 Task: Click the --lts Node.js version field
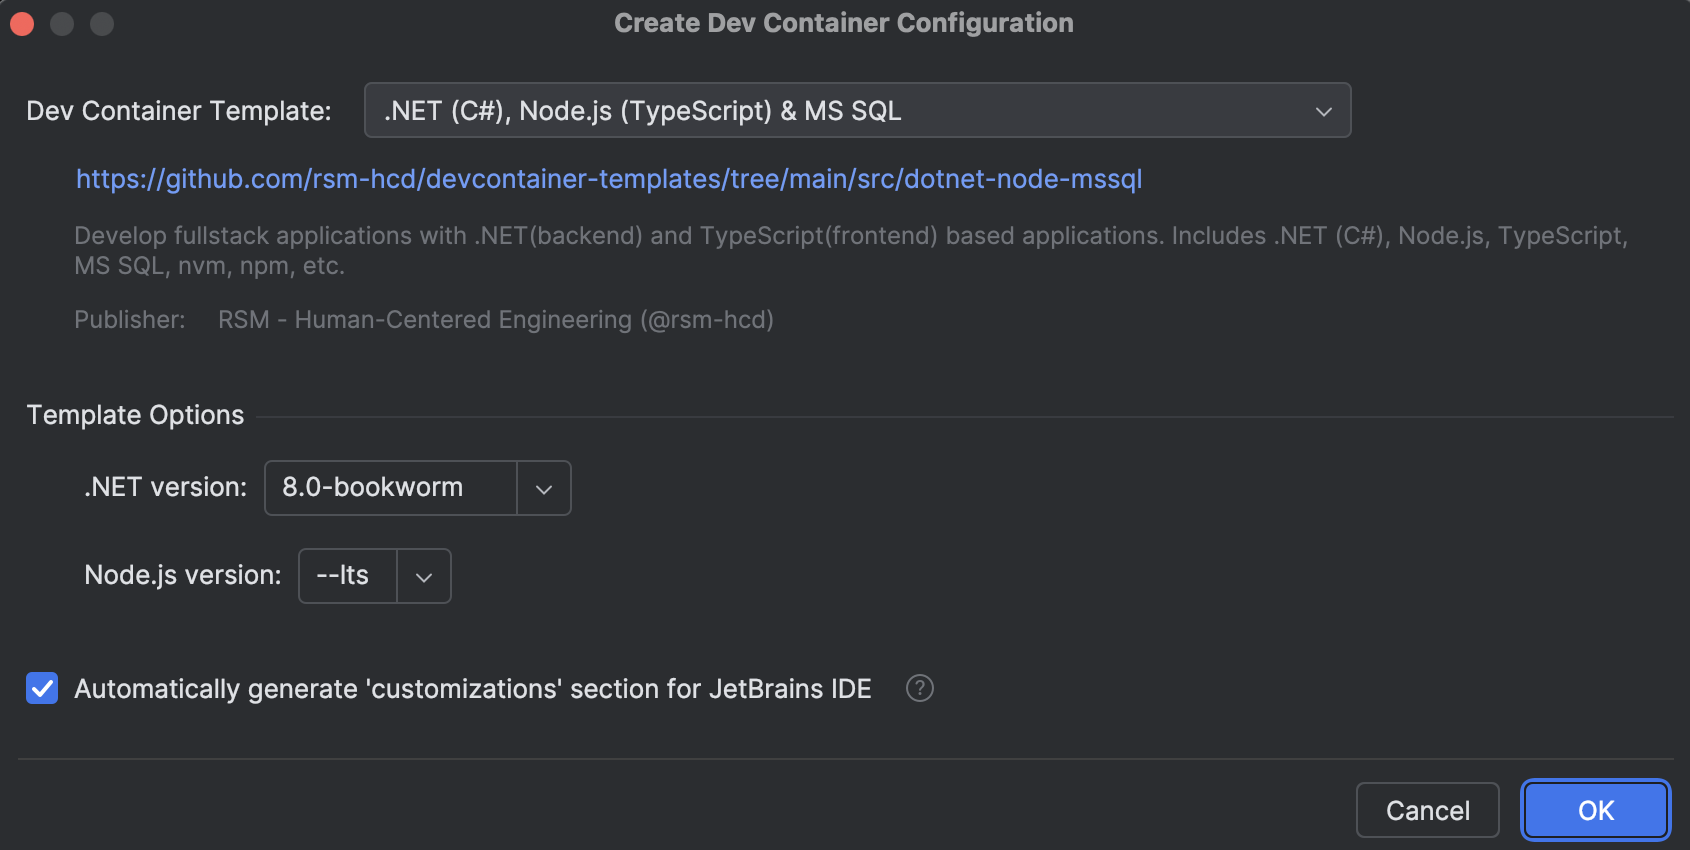coord(347,576)
